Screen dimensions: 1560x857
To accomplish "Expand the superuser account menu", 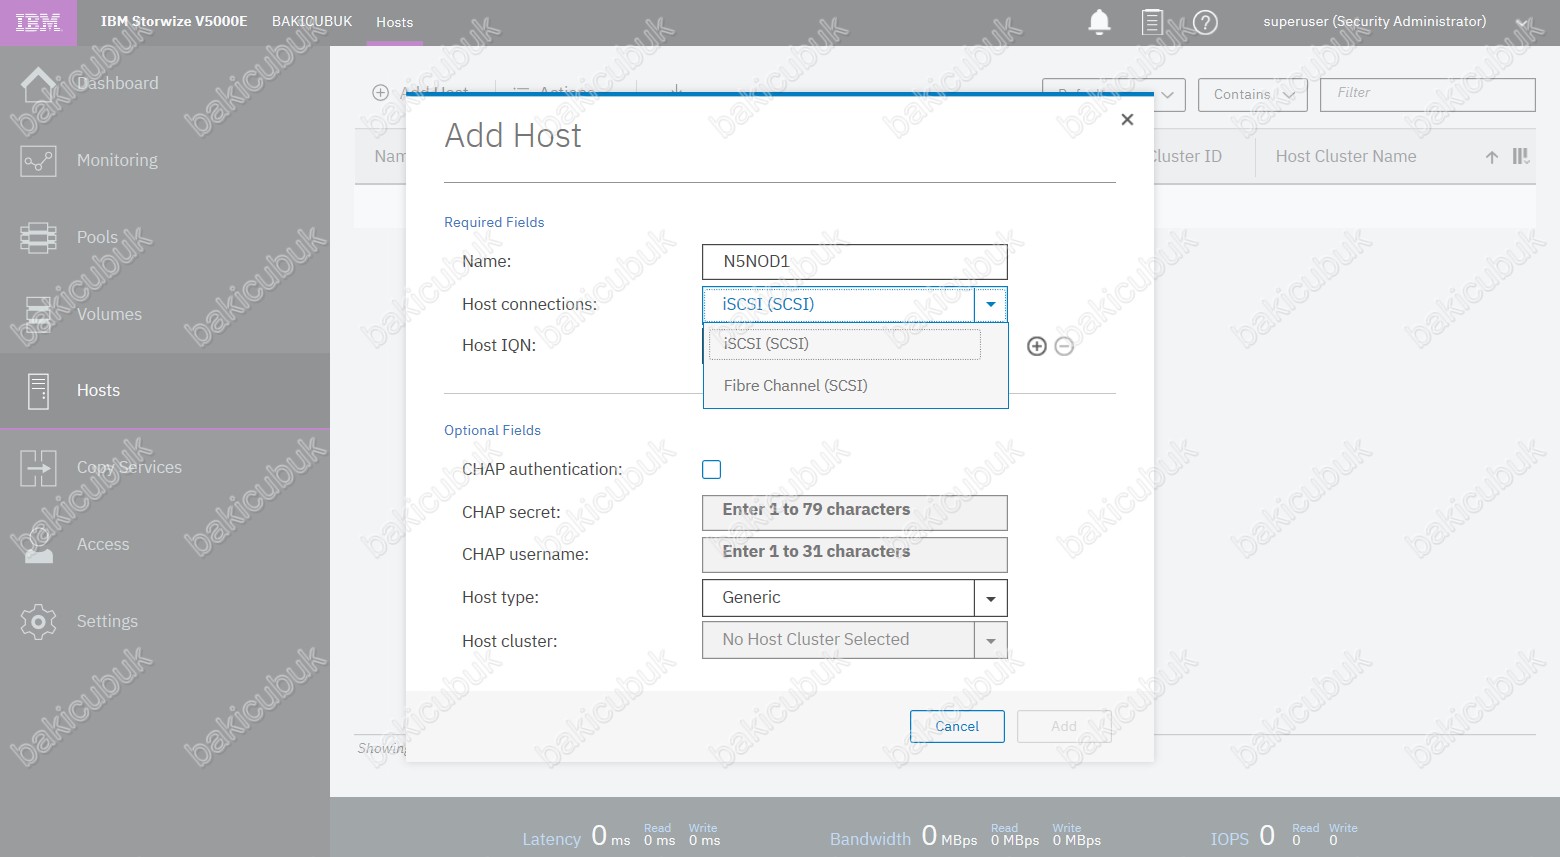I will click(x=1523, y=23).
